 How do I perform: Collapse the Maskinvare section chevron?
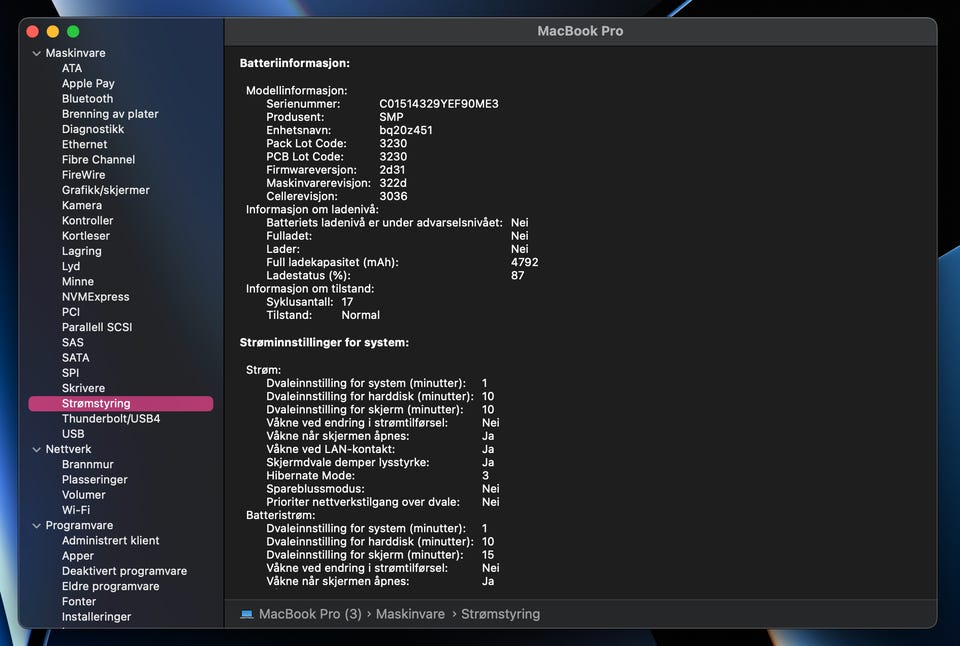coord(36,53)
